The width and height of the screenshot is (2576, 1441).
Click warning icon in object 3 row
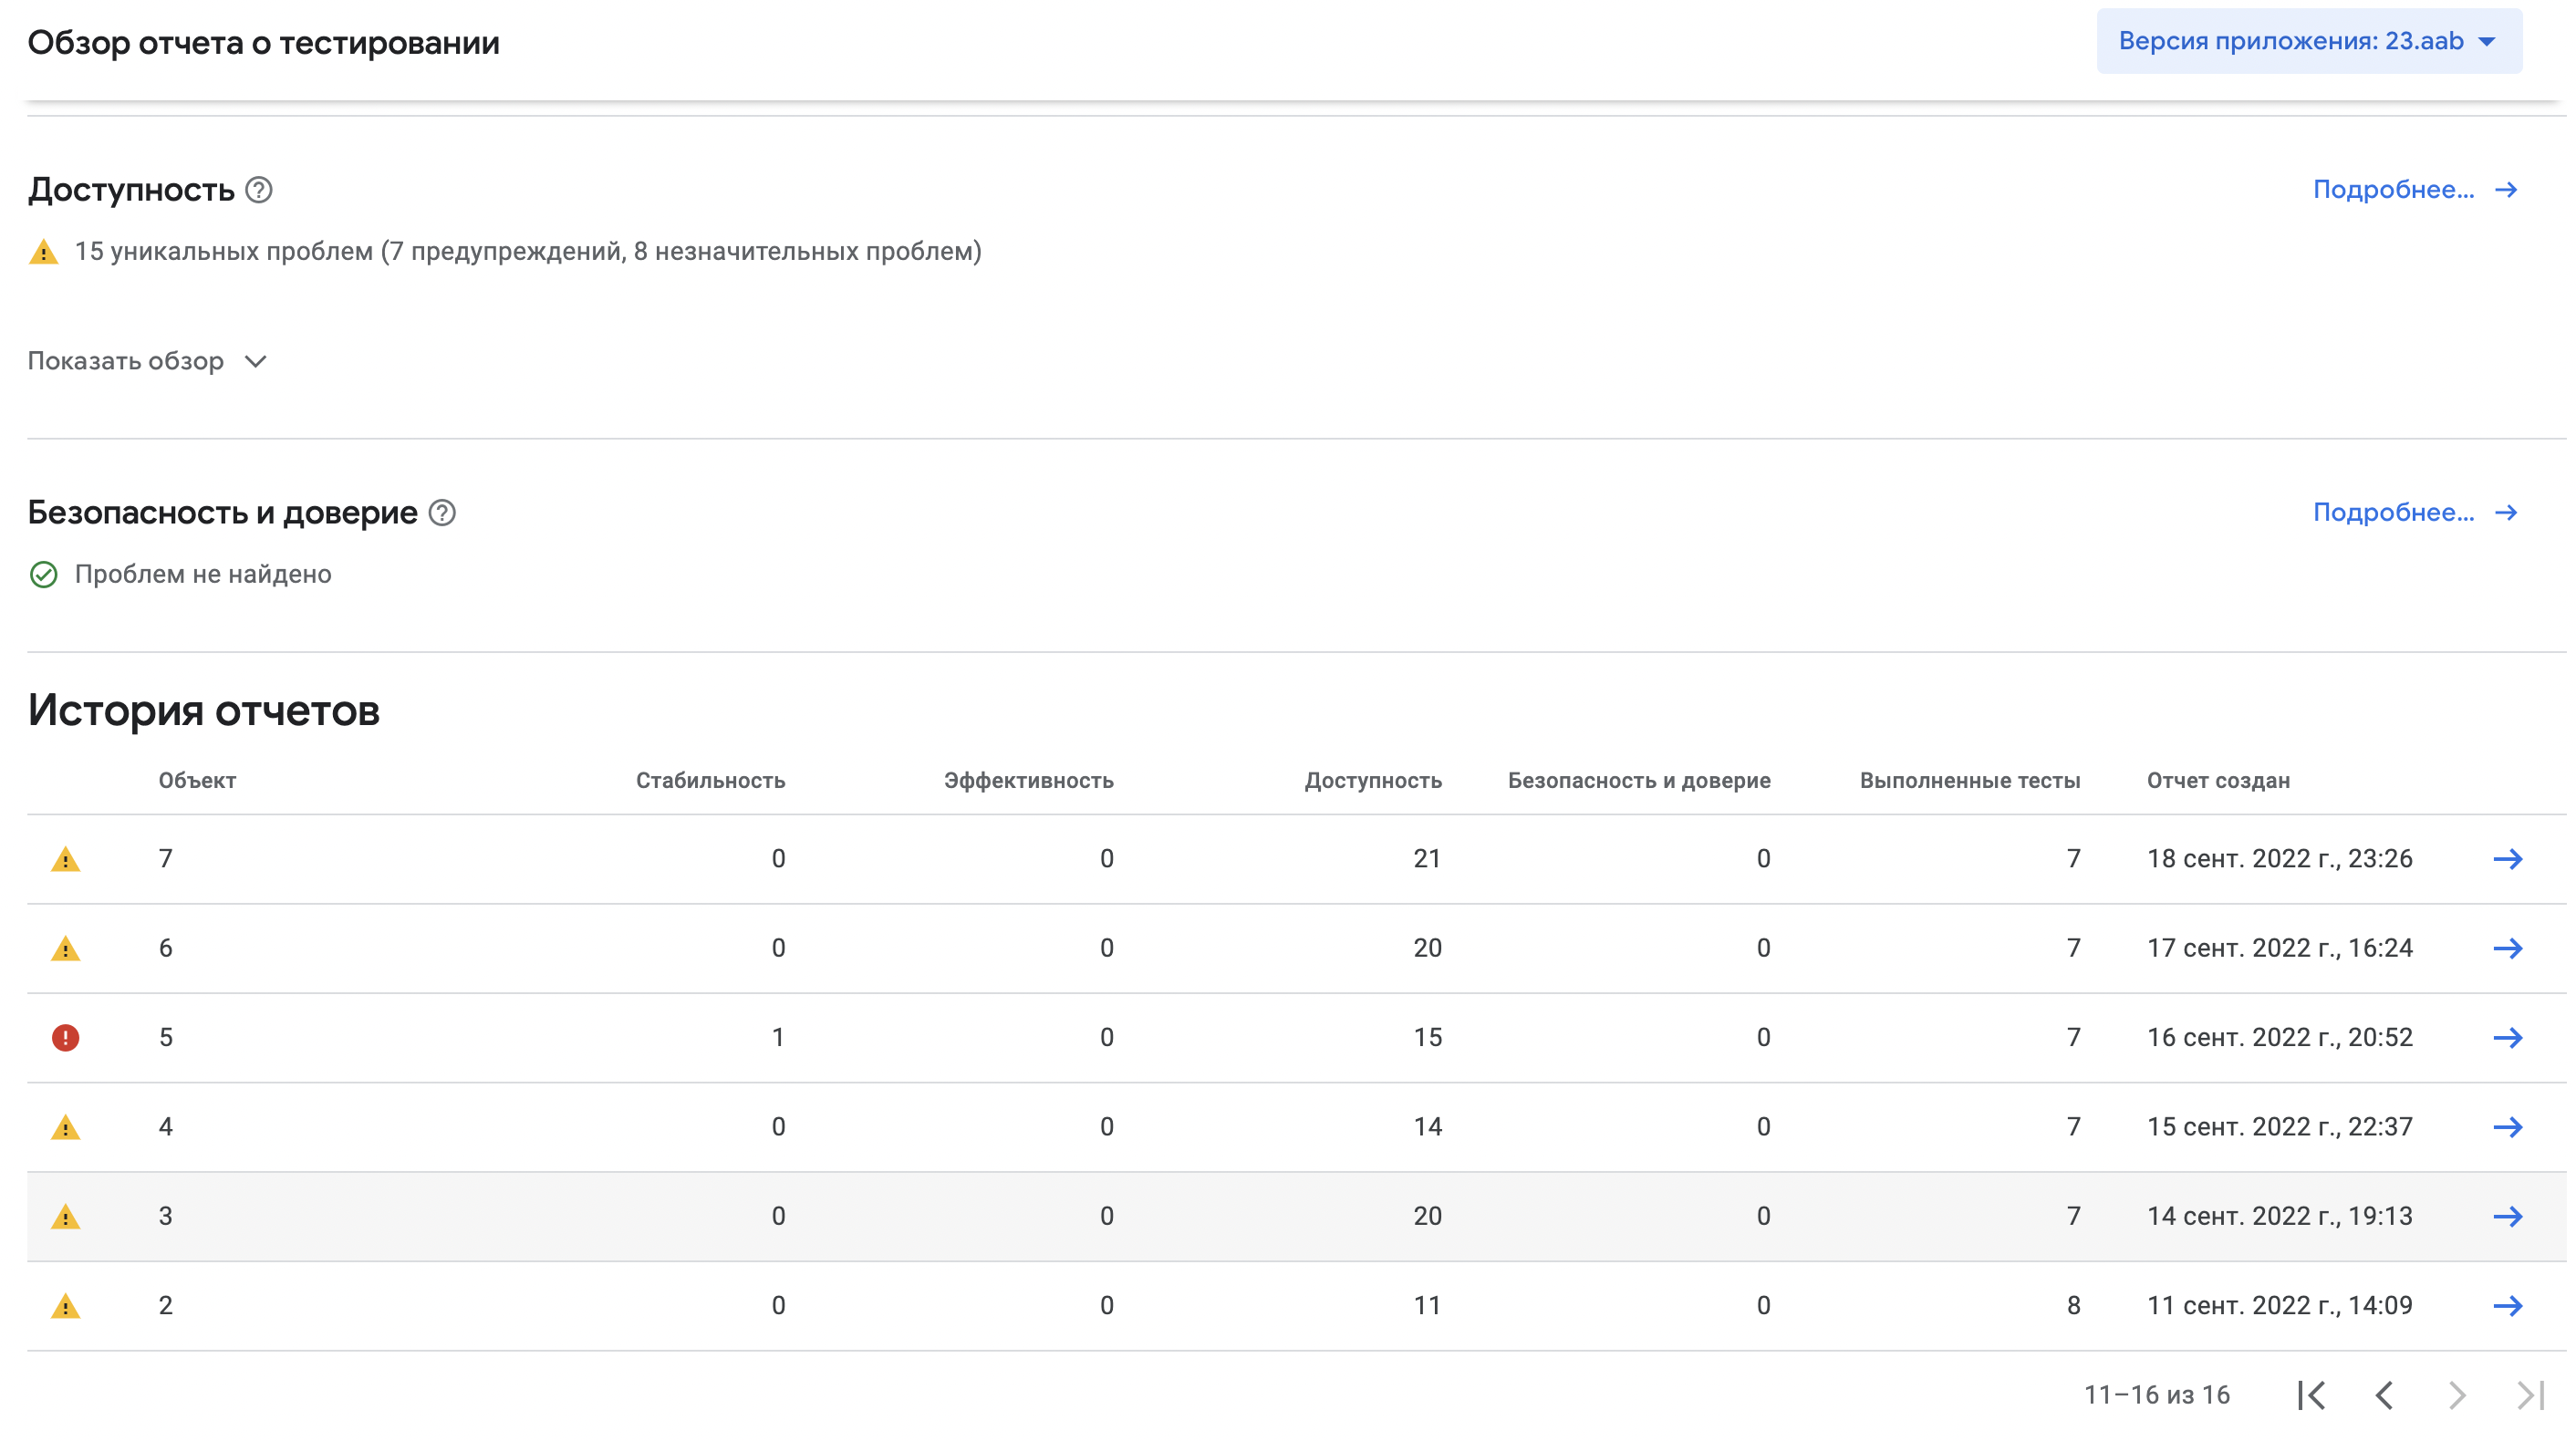click(65, 1216)
